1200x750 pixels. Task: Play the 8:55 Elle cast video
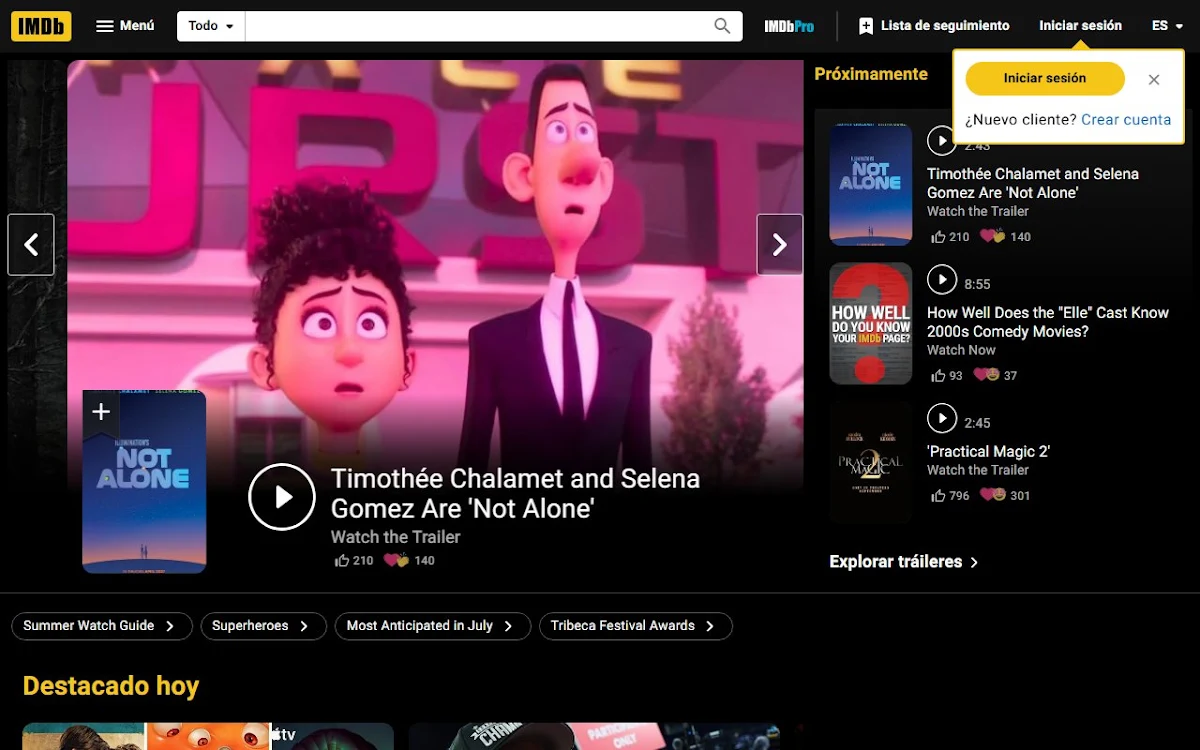click(941, 280)
